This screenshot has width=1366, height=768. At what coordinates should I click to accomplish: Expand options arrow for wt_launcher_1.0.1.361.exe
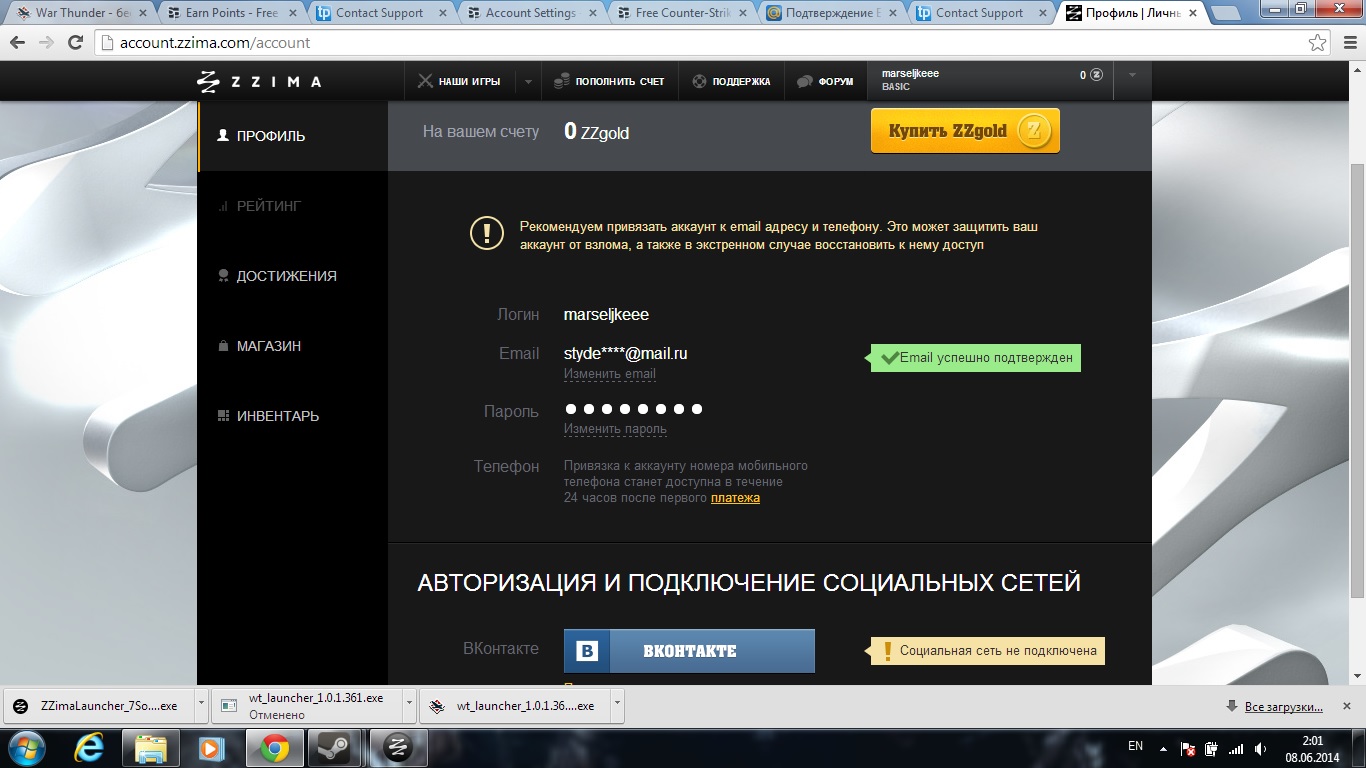click(409, 704)
